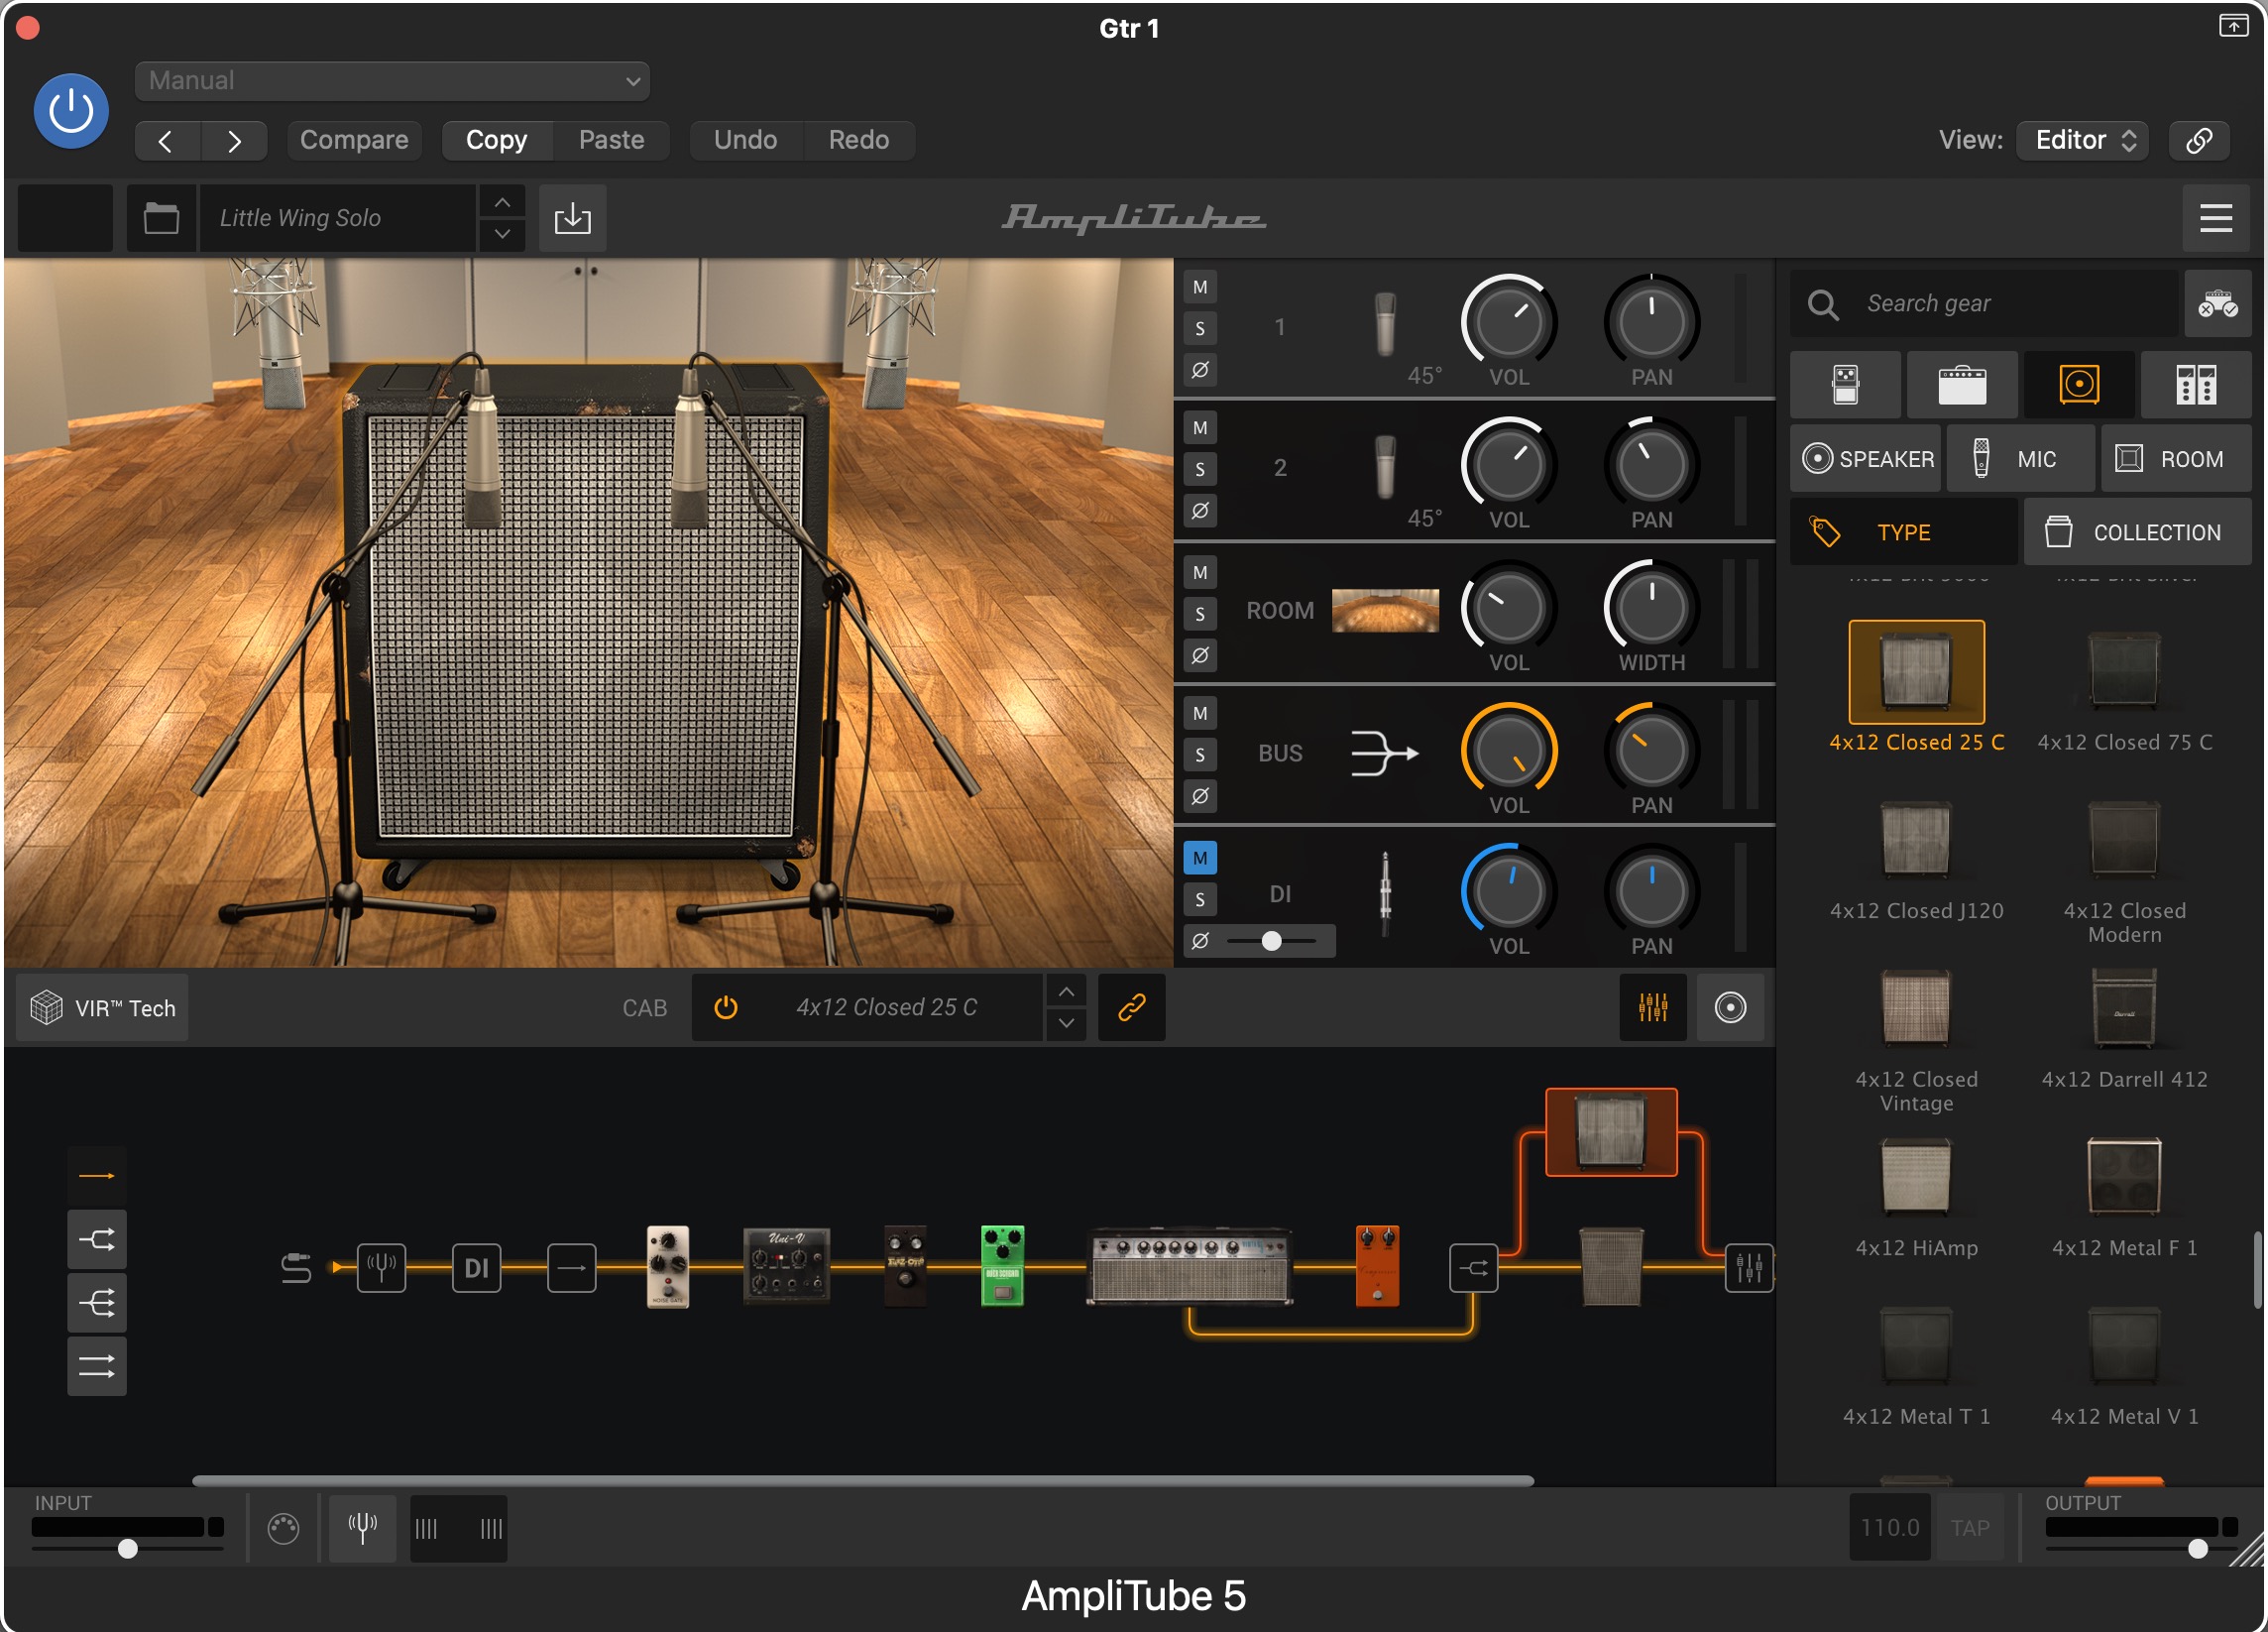Click the save preset download icon

pos(572,218)
